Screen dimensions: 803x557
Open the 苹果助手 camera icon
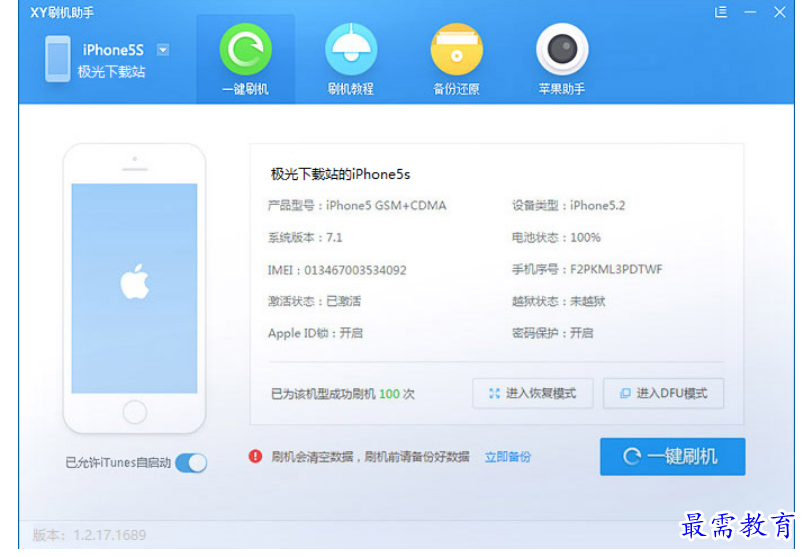click(x=562, y=50)
